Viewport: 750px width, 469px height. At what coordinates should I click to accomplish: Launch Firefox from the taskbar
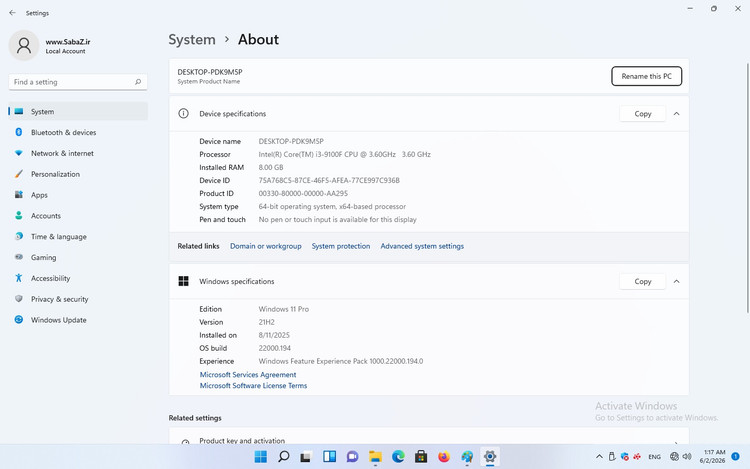(444, 457)
